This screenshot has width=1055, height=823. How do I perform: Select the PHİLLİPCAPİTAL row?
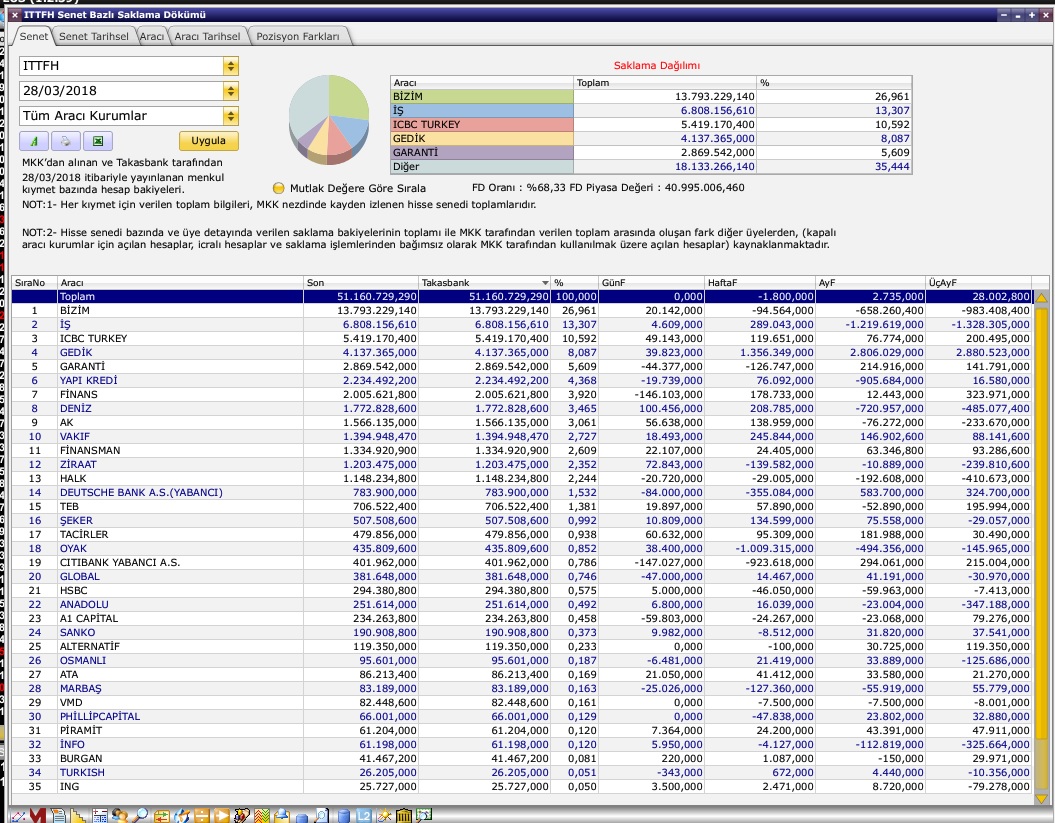[521, 717]
